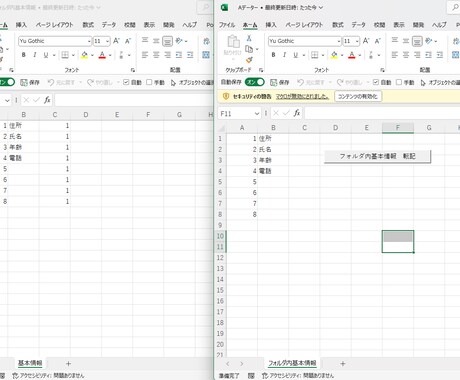This screenshot has width=460, height=380.
Task: Click Cut scissors icon in right window
Action: coord(249,38)
